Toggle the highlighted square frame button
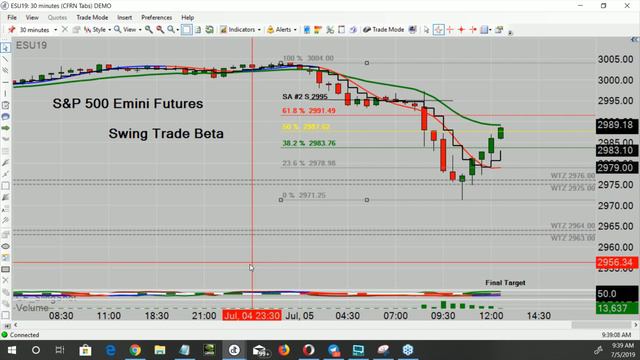This screenshot has width=640, height=360. click(187, 29)
